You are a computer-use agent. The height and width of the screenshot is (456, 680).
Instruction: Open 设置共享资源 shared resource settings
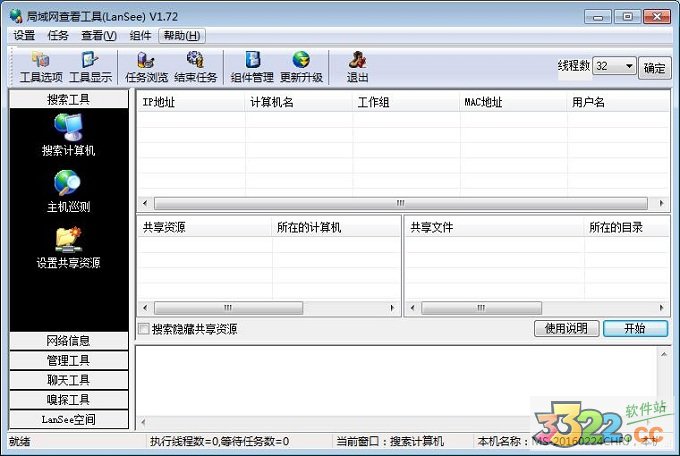point(68,247)
